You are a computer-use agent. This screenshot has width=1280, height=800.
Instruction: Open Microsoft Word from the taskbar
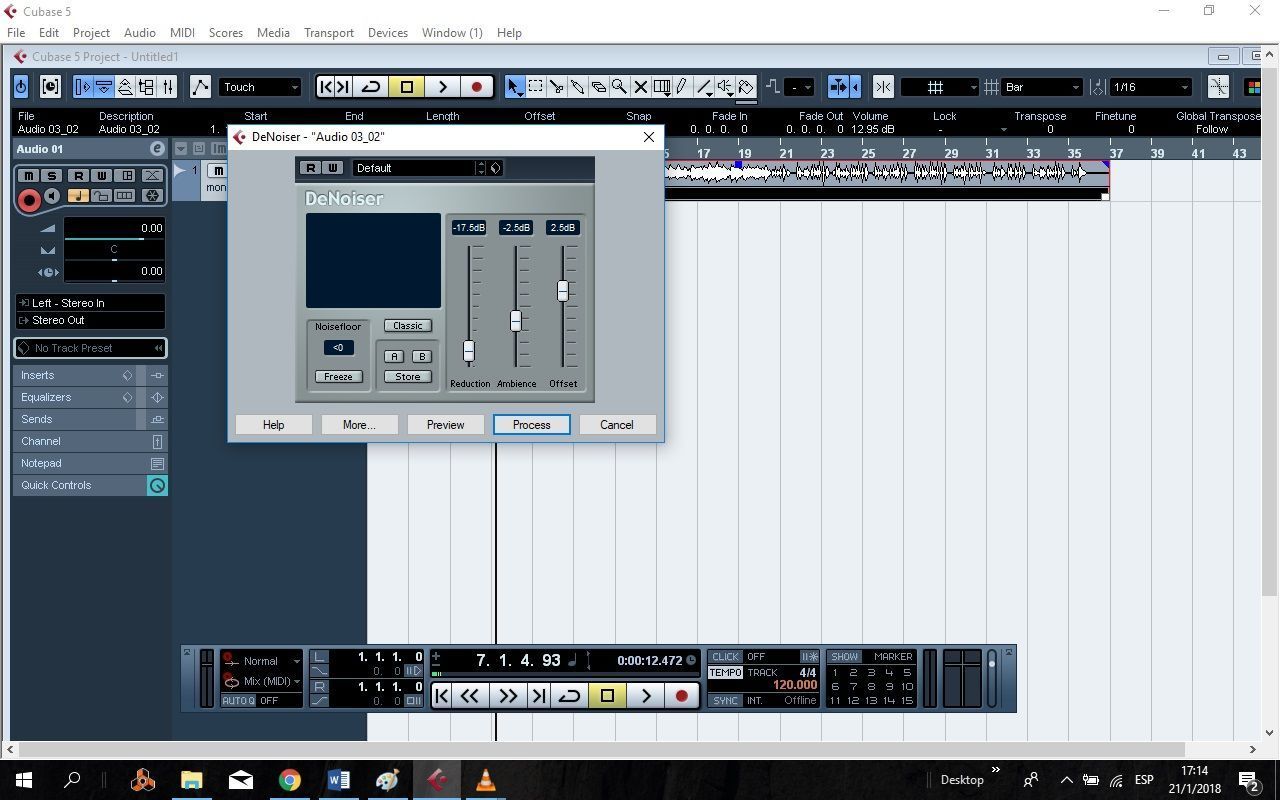[338, 780]
